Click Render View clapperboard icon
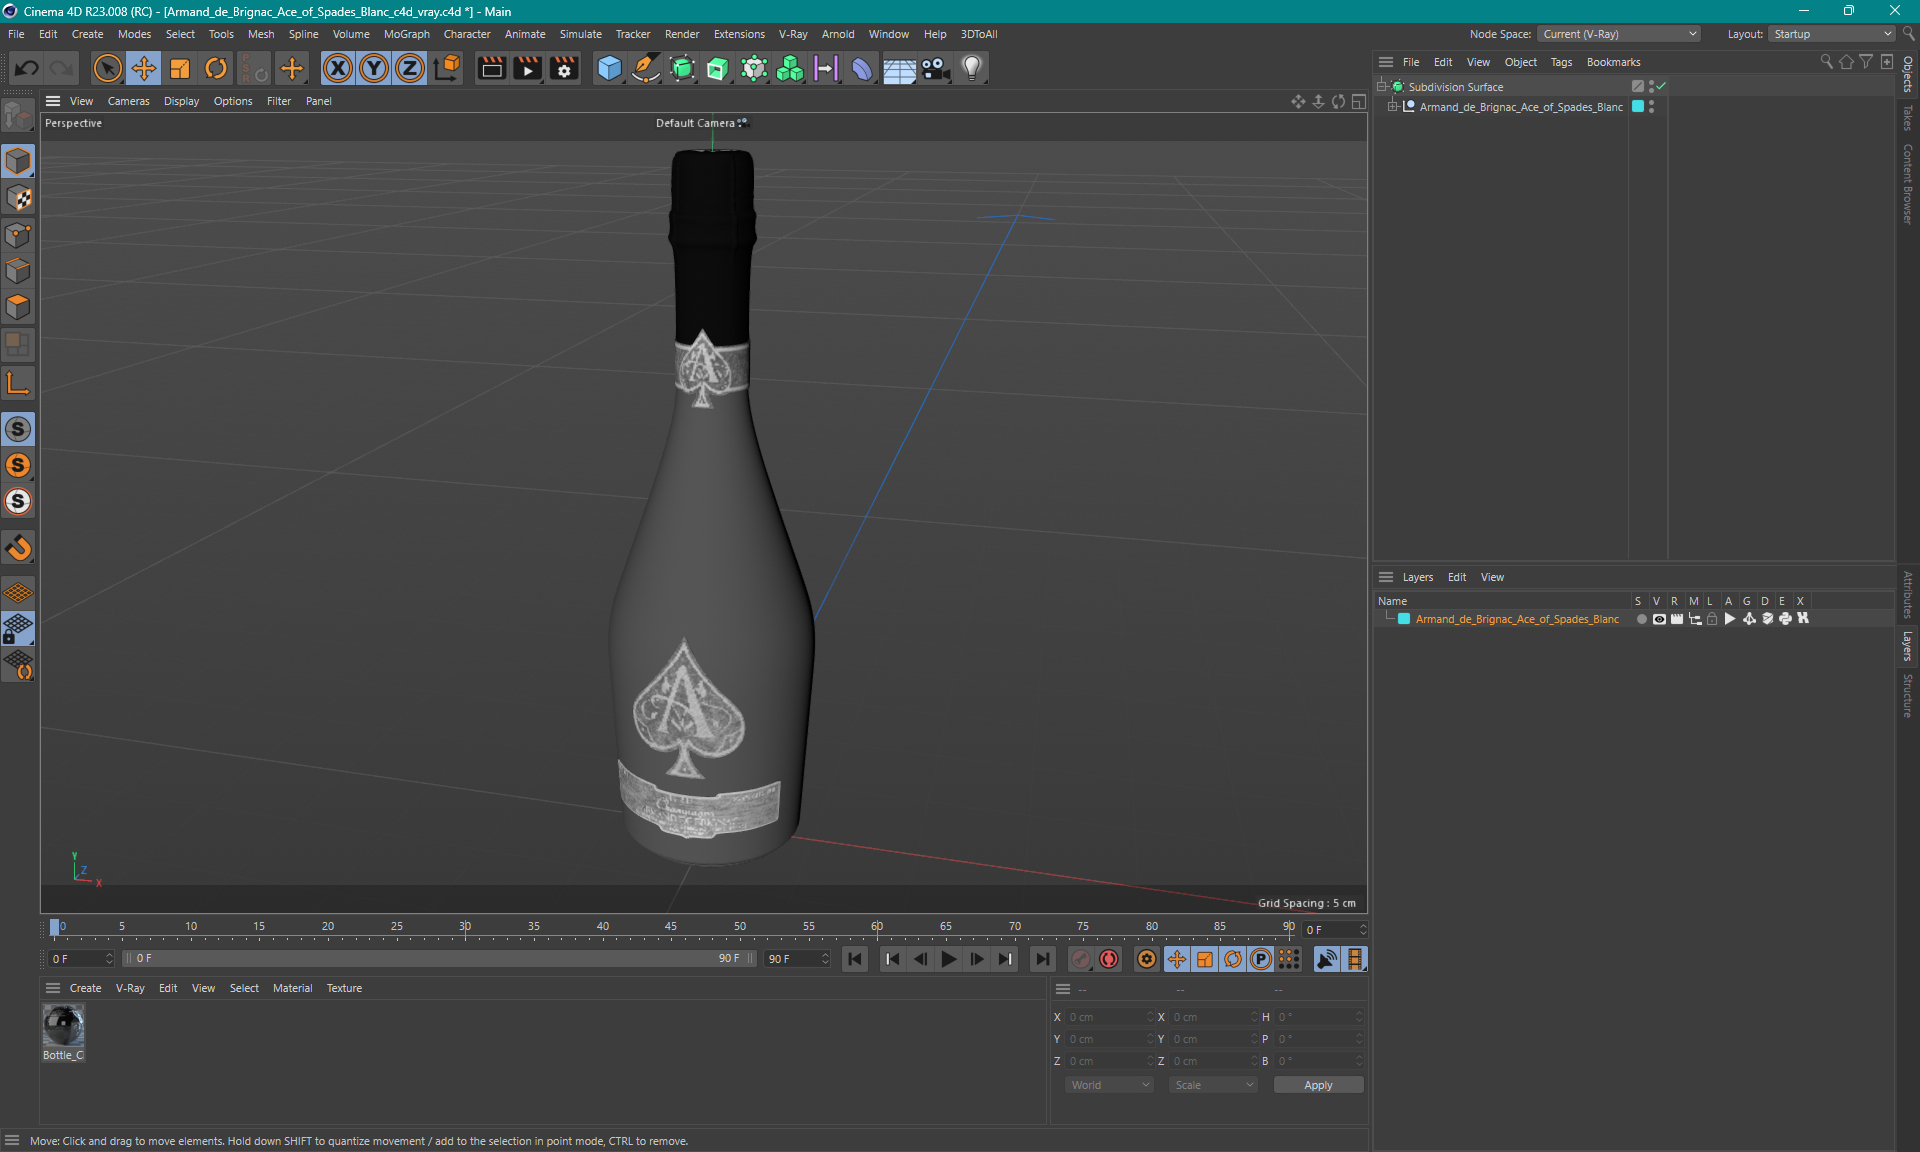The width and height of the screenshot is (1920, 1152). (491, 68)
